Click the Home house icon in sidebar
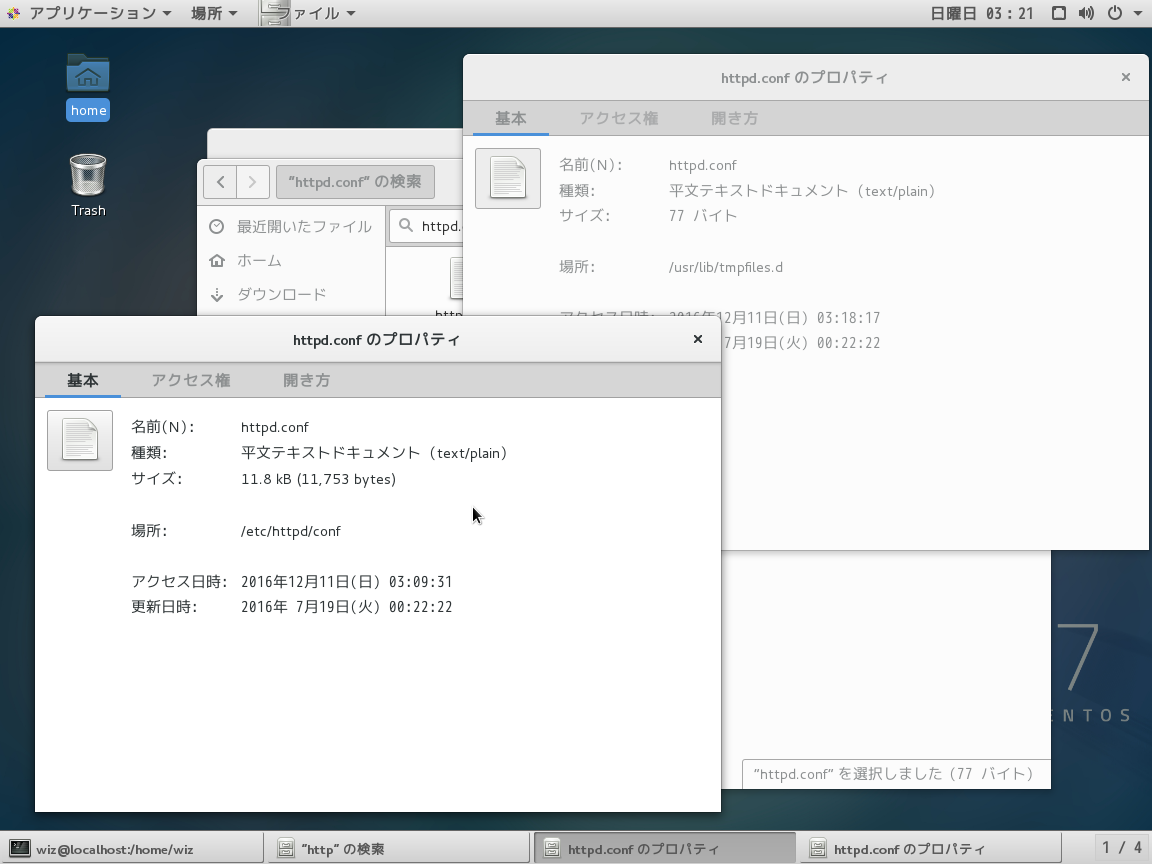This screenshot has height=864, width=1152. [x=216, y=260]
